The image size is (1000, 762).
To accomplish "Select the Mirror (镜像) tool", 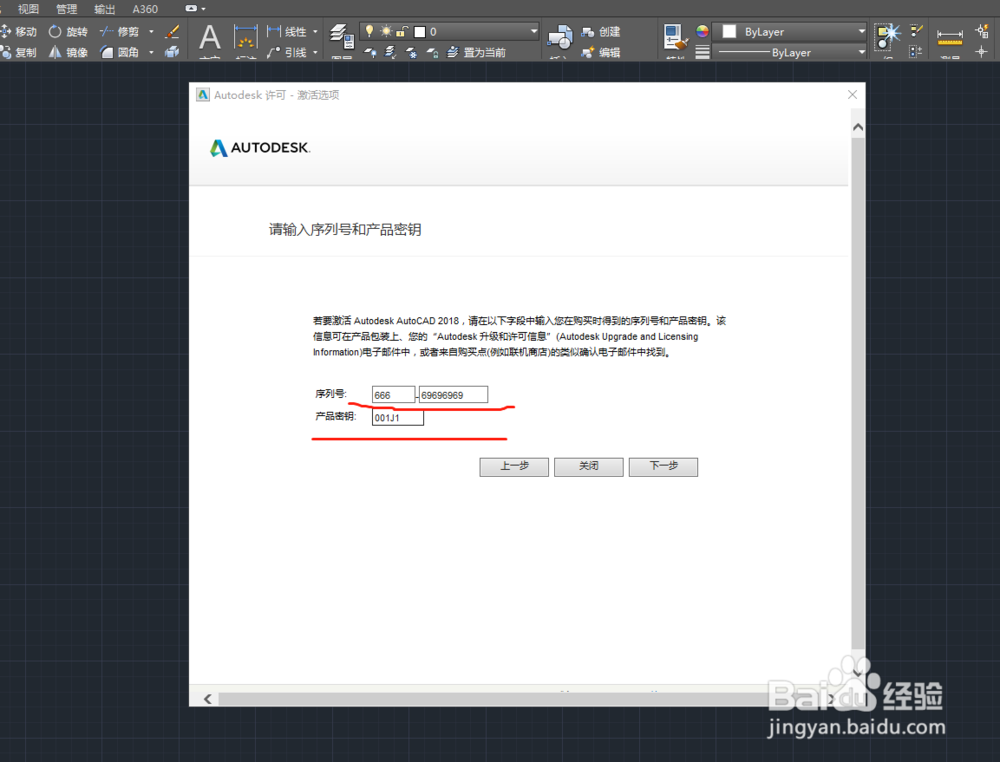I will [68, 52].
